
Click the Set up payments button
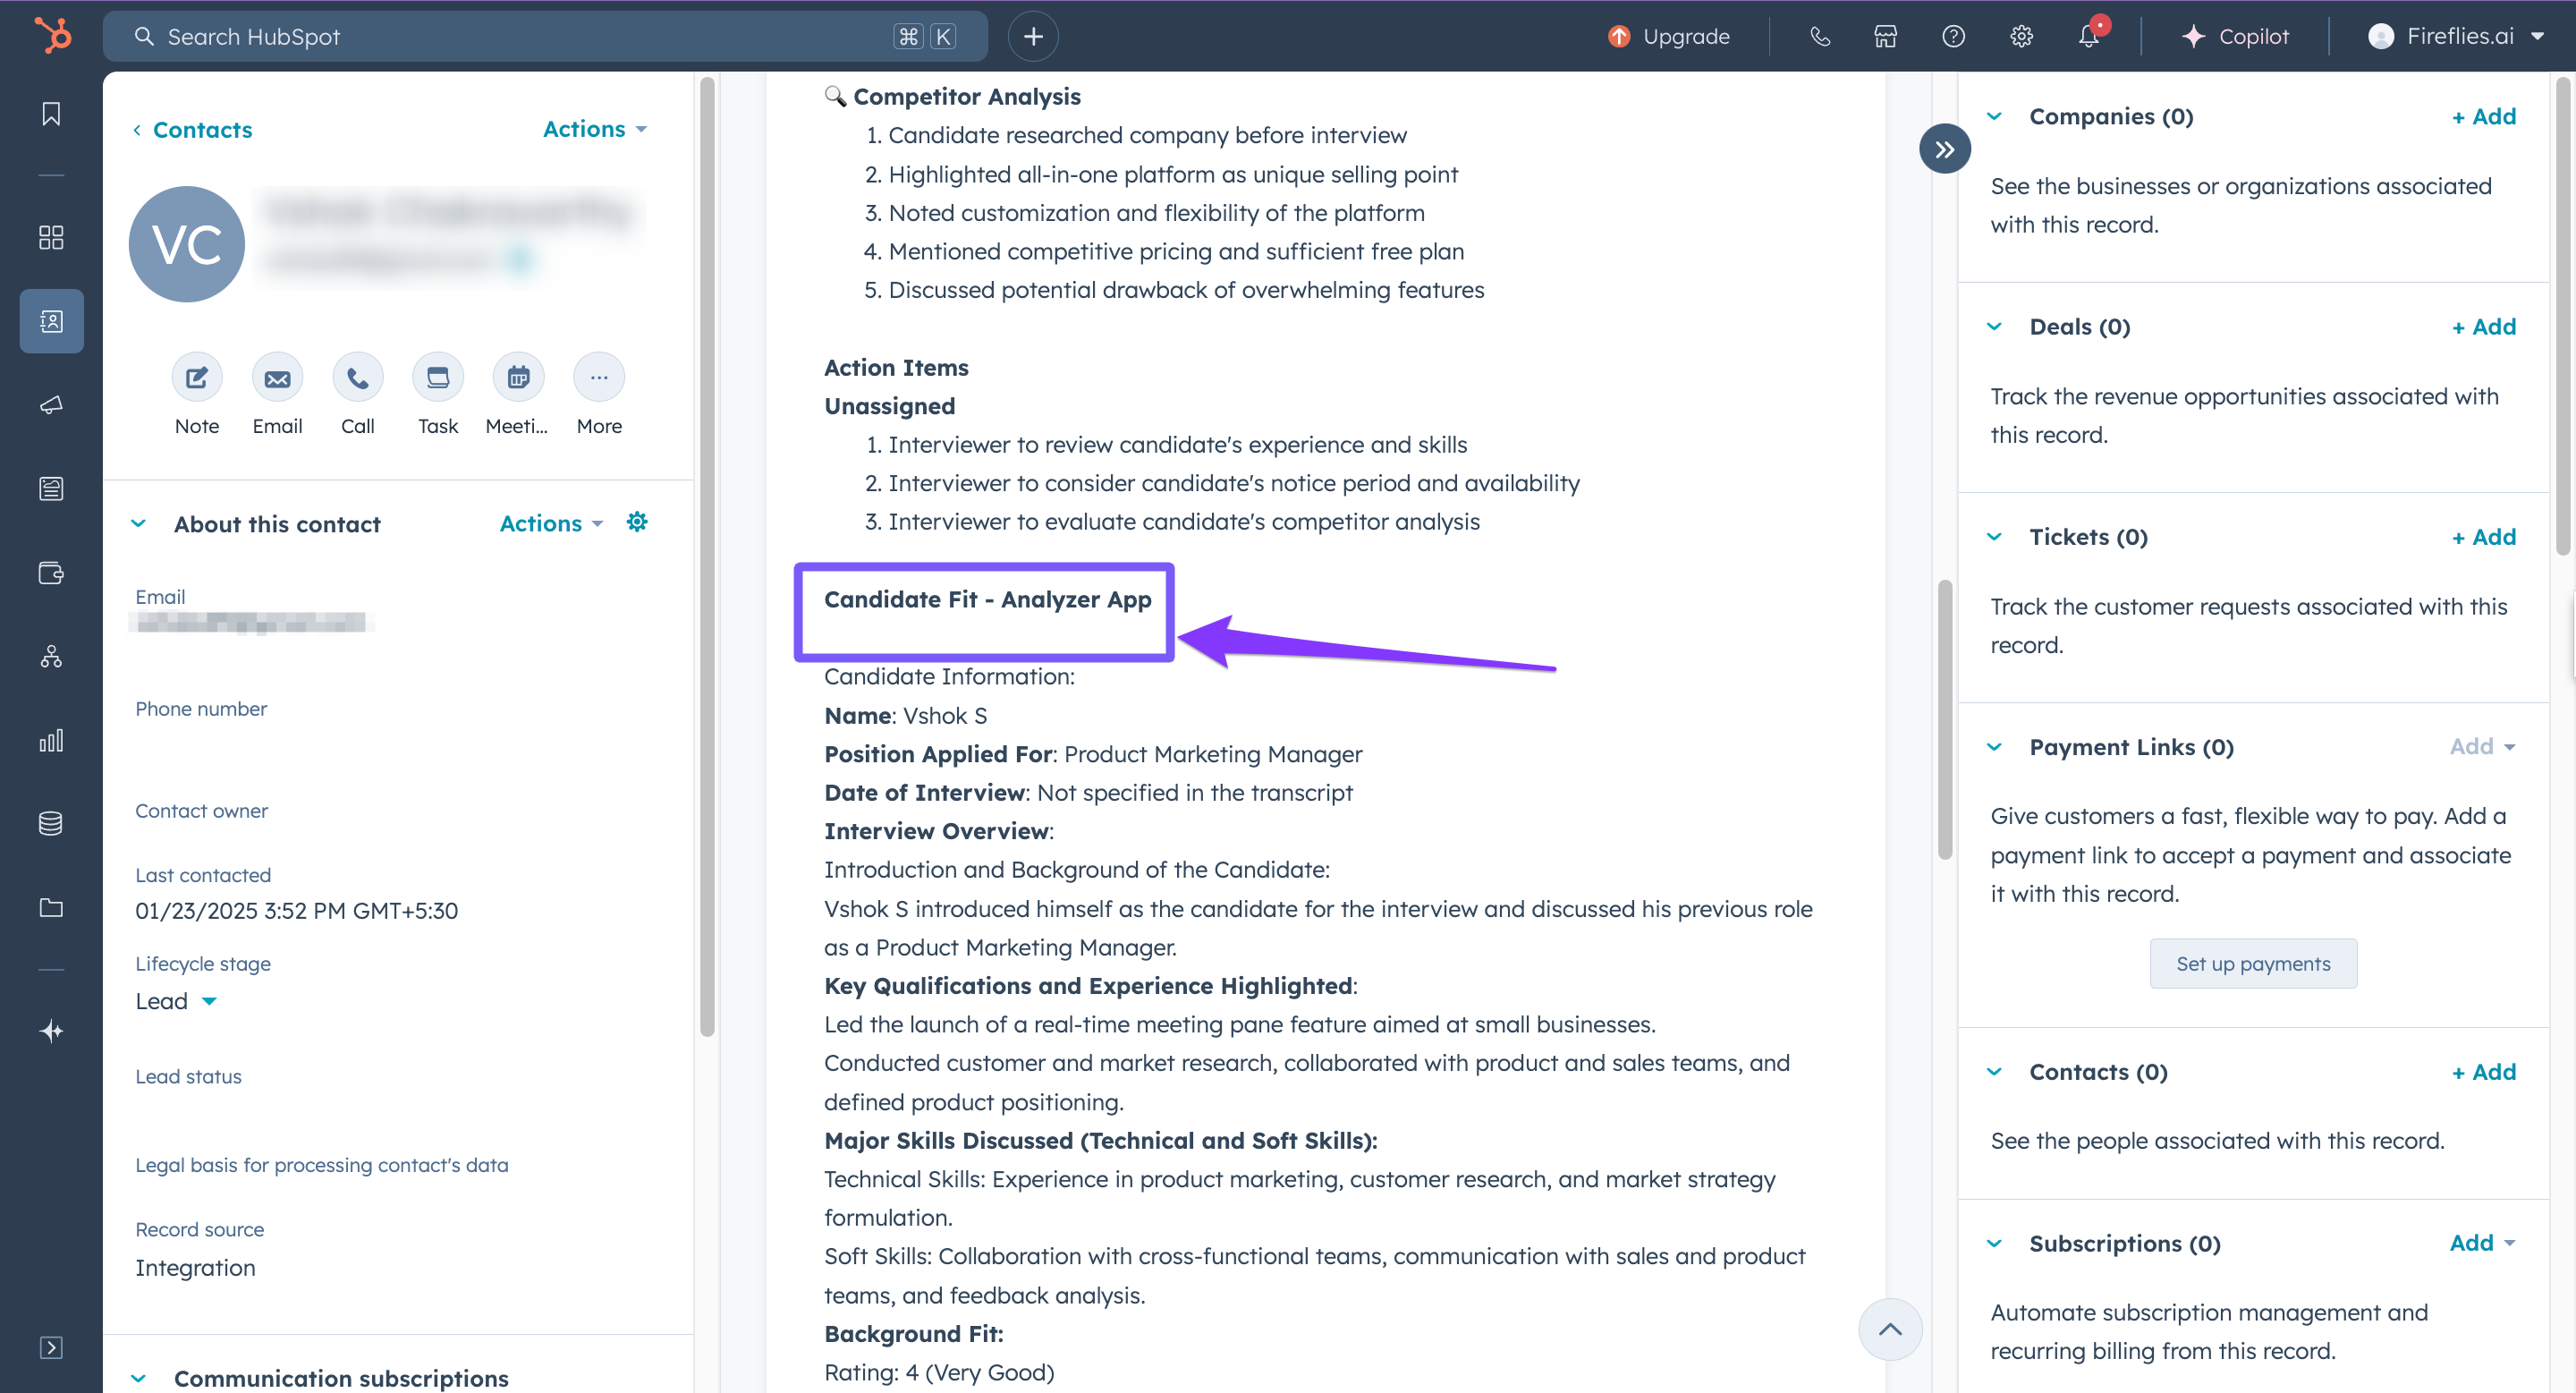pos(2253,963)
